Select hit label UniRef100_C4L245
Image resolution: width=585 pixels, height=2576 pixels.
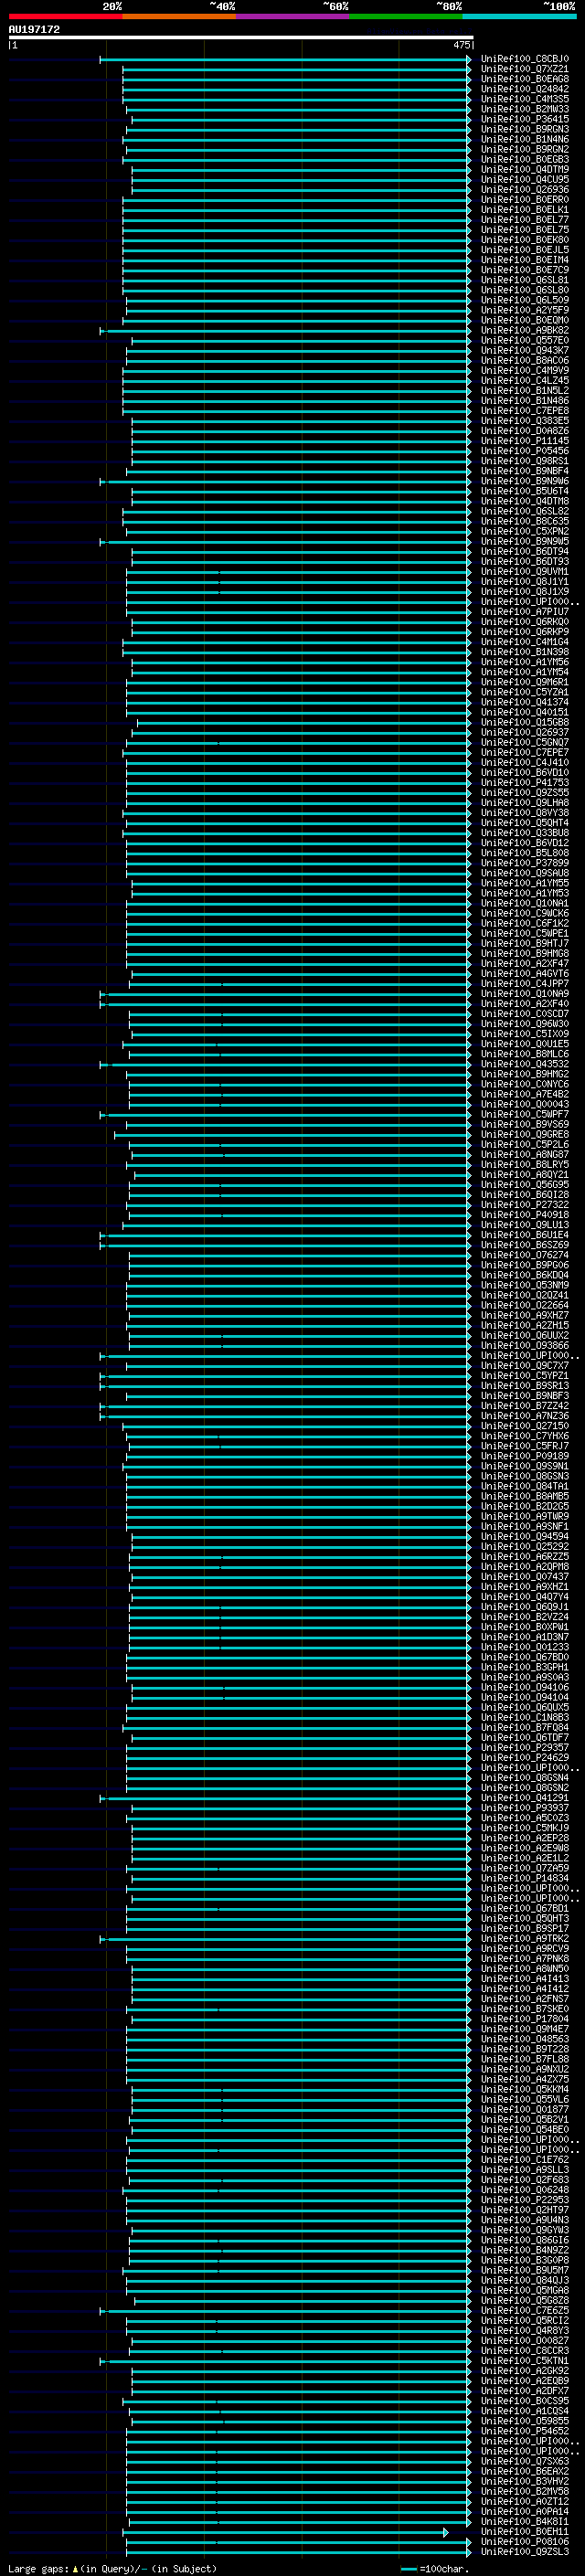(524, 380)
